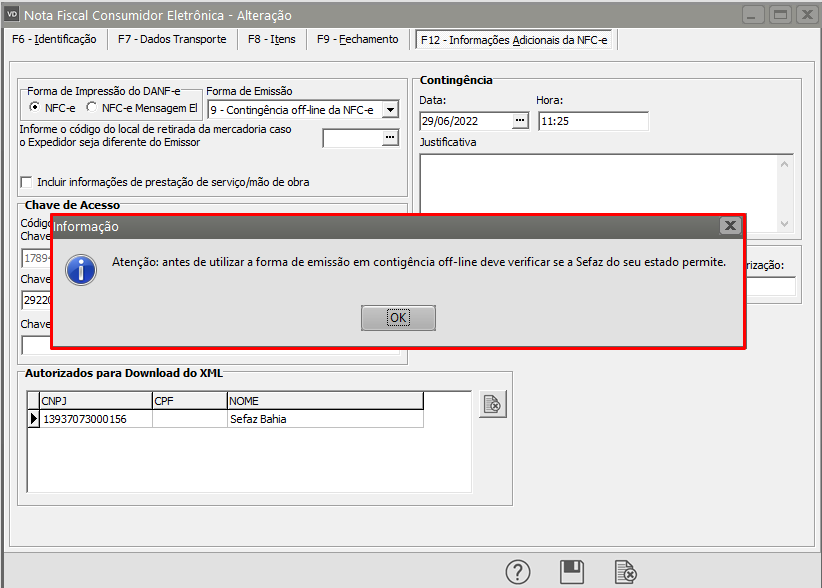Click delete icon beside the XML download grid

click(493, 404)
